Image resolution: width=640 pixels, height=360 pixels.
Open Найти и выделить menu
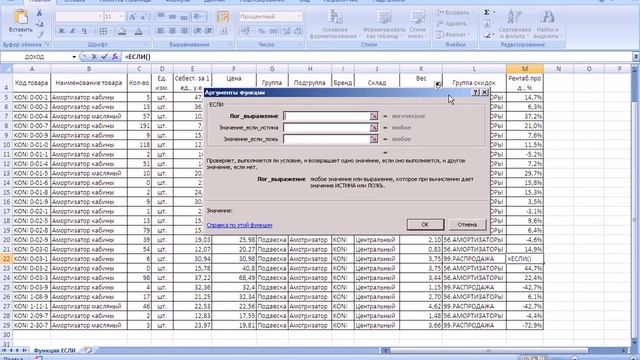point(547,24)
